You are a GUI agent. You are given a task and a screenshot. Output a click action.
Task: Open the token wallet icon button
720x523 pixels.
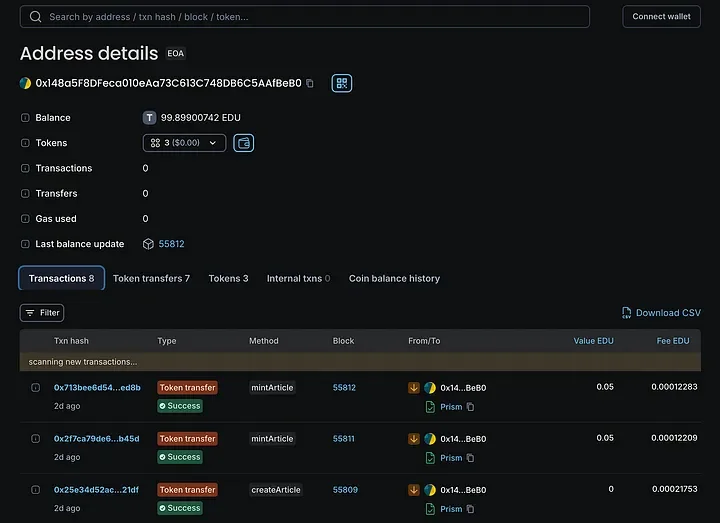[243, 143]
